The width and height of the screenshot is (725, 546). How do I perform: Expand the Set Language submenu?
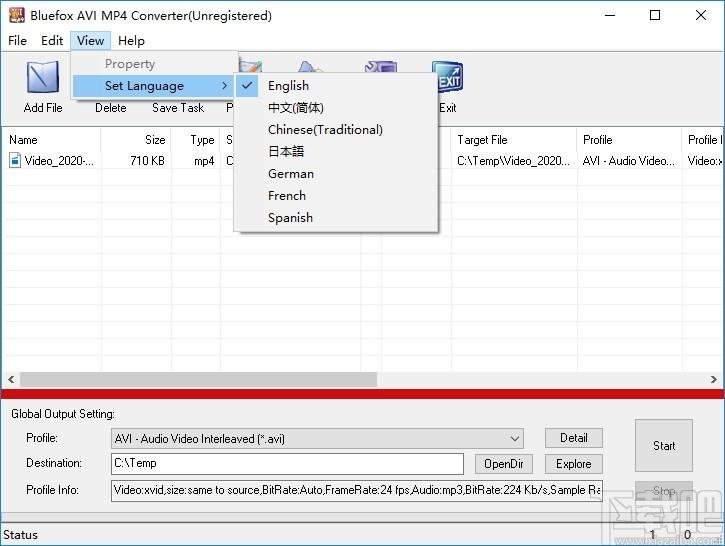pos(154,86)
